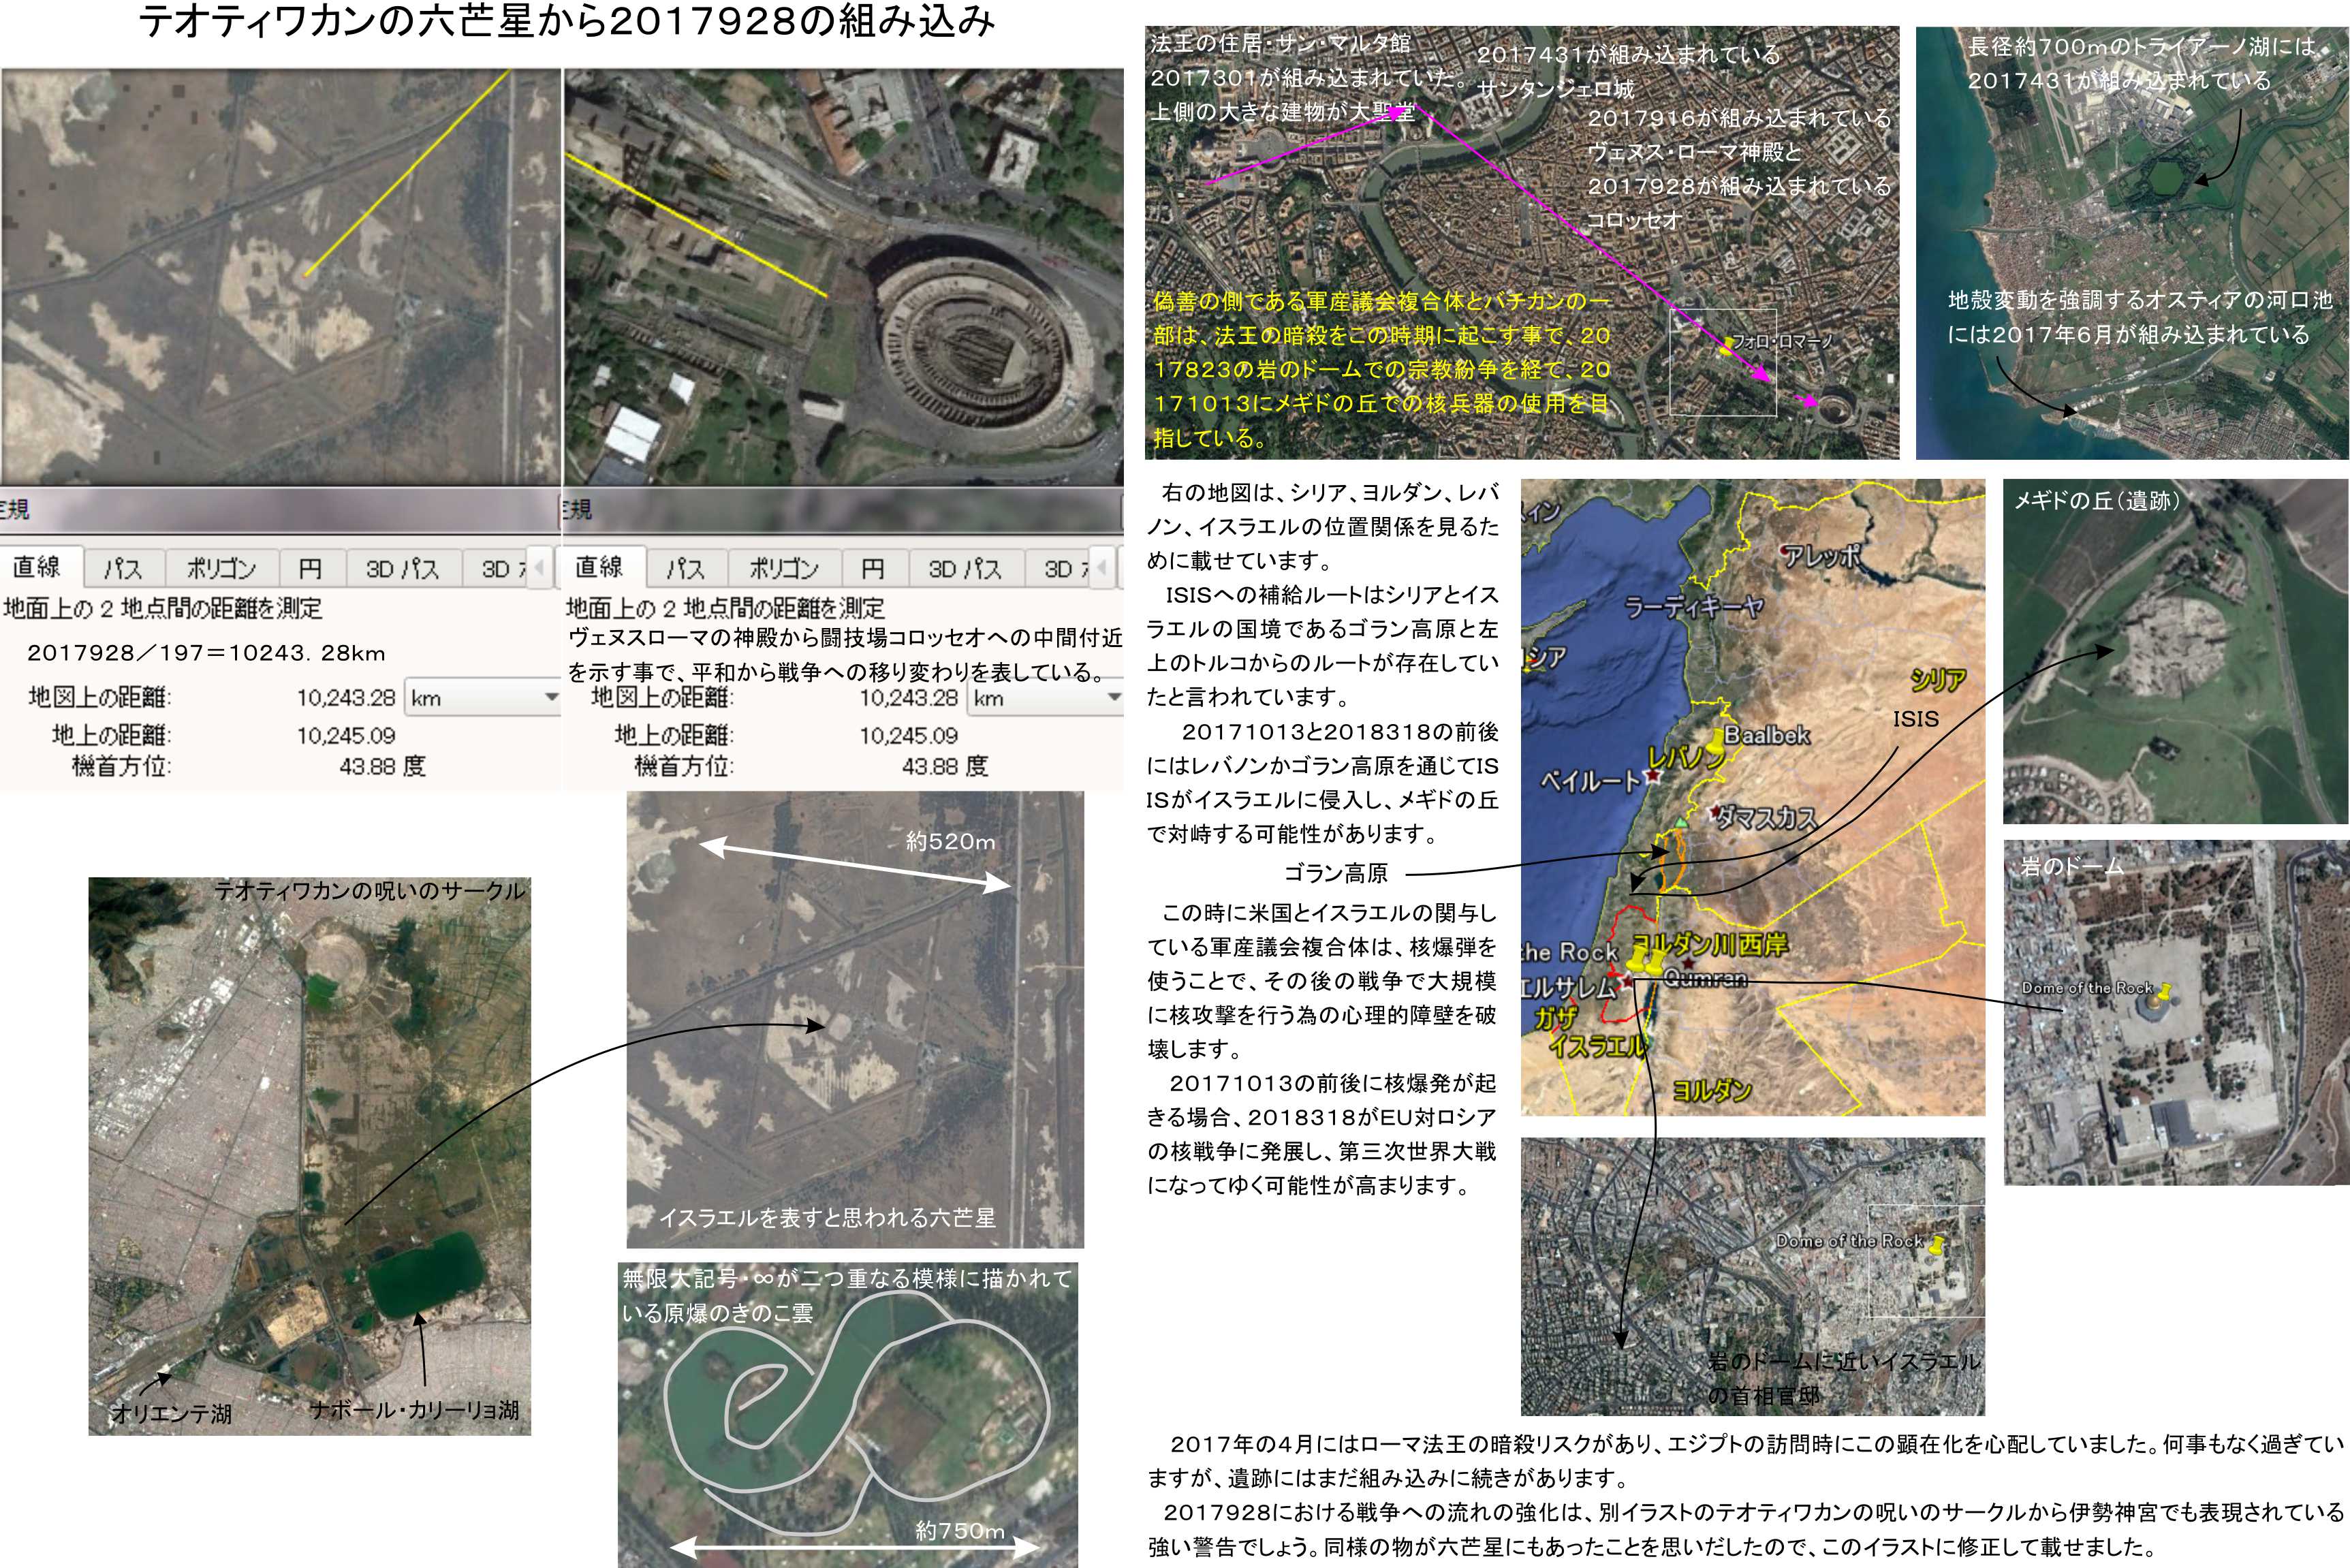Open the 3D パス tab in left ruler
Image resolution: width=2350 pixels, height=1568 pixels.
click(402, 568)
